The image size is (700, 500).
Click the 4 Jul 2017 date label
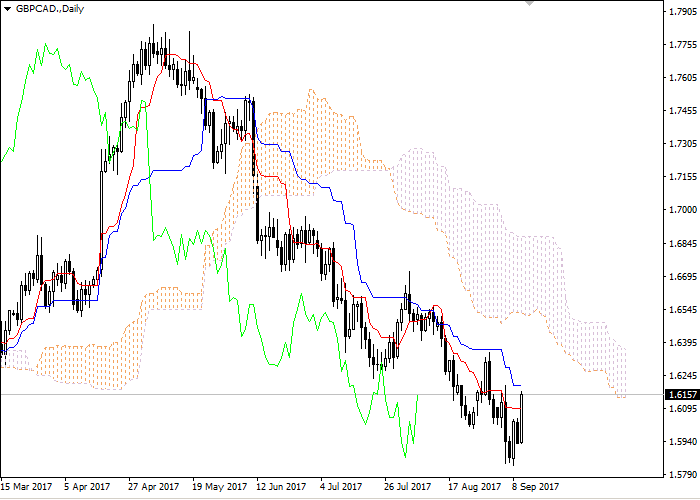342,487
